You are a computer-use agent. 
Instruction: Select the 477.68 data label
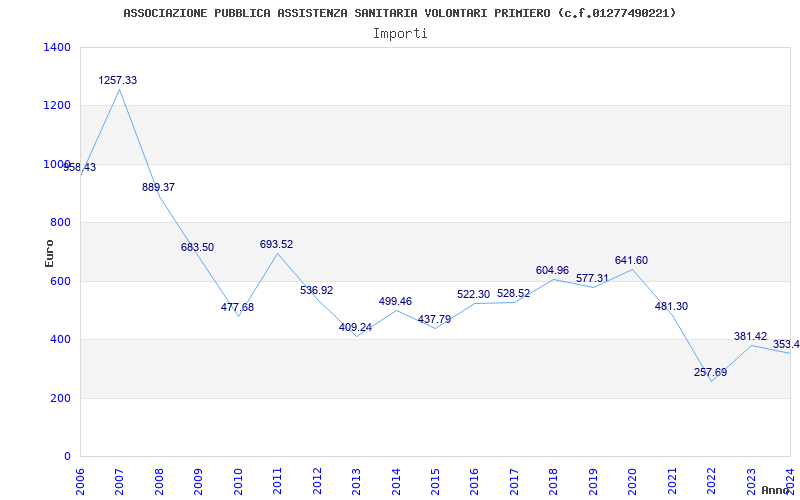tap(237, 307)
